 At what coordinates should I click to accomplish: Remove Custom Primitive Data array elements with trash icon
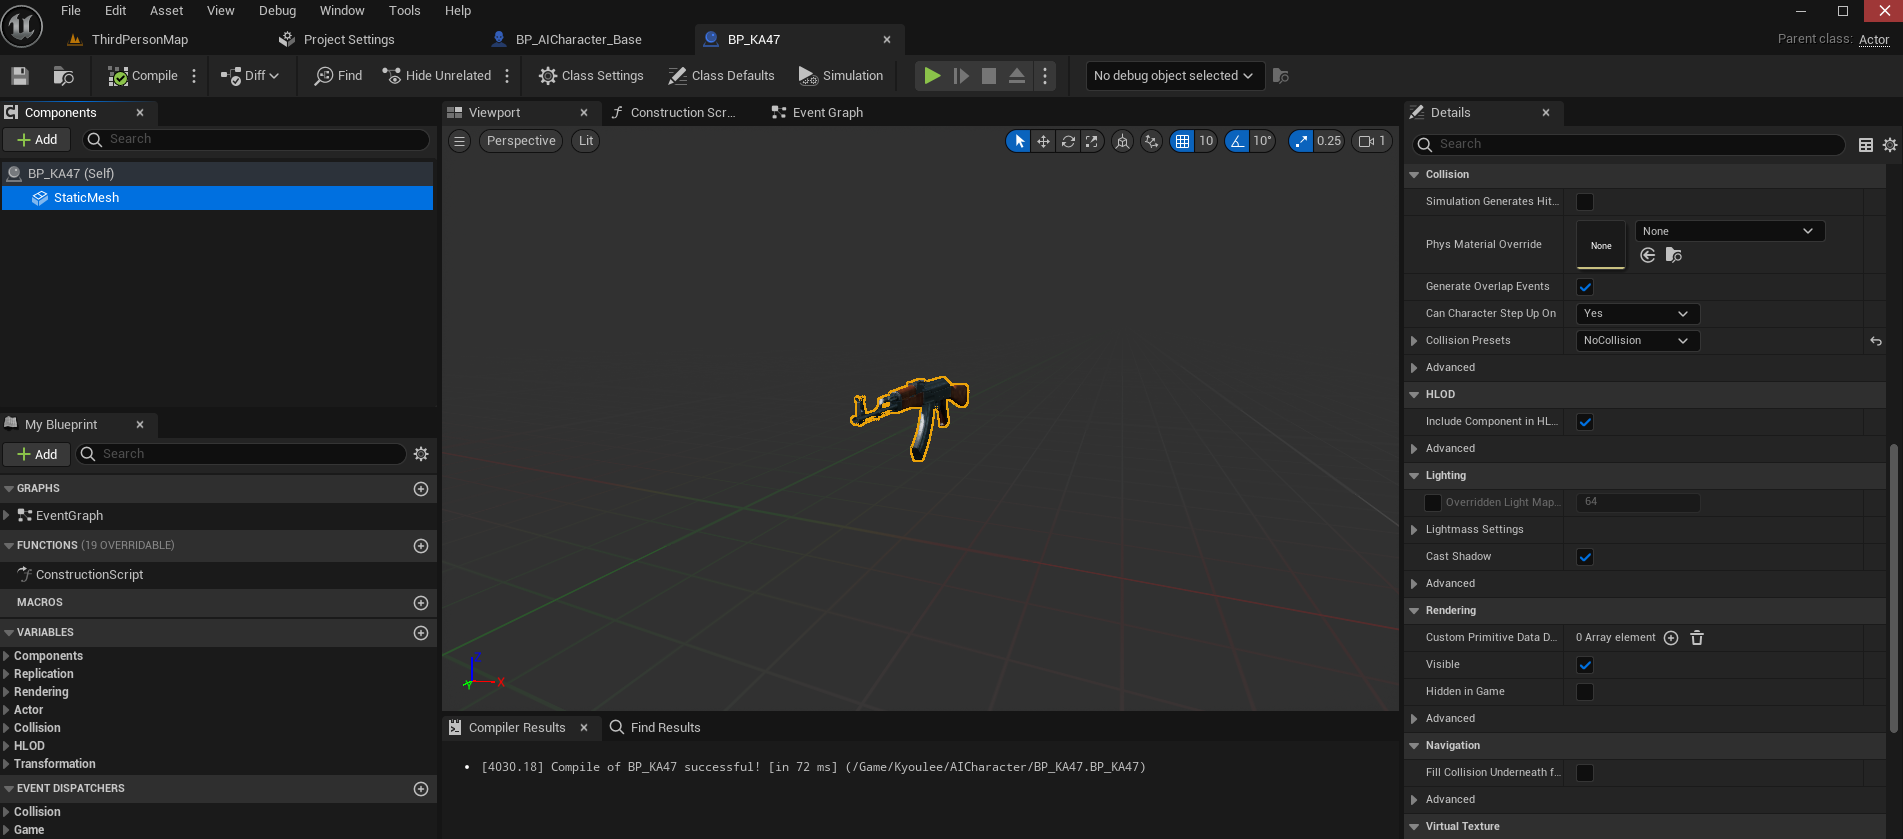coord(1697,638)
